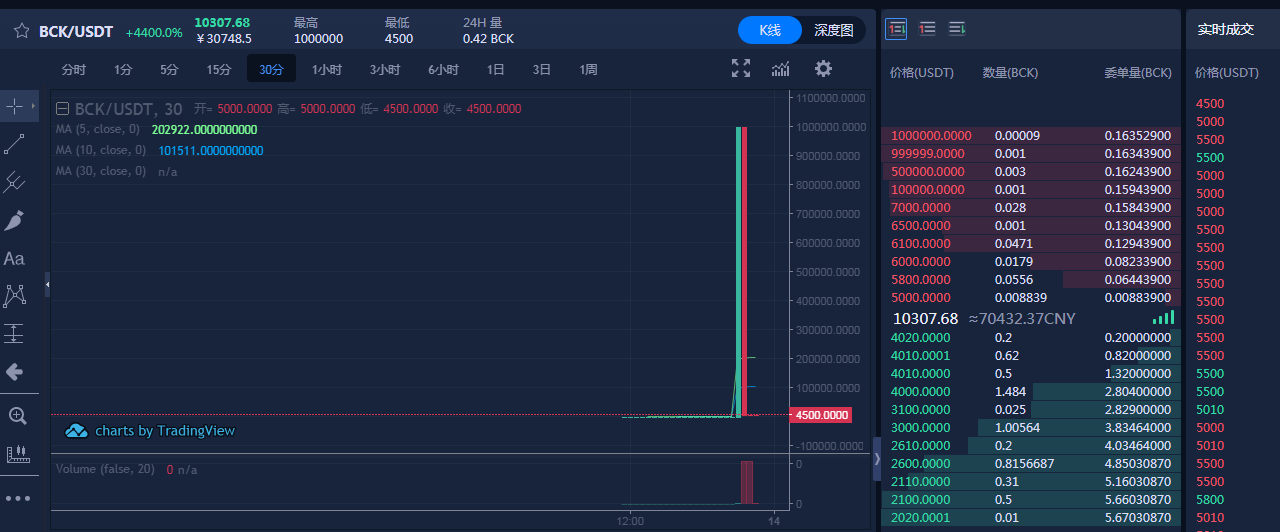
Task: Click Volume (false, 20) indicator label
Action: coord(105,469)
